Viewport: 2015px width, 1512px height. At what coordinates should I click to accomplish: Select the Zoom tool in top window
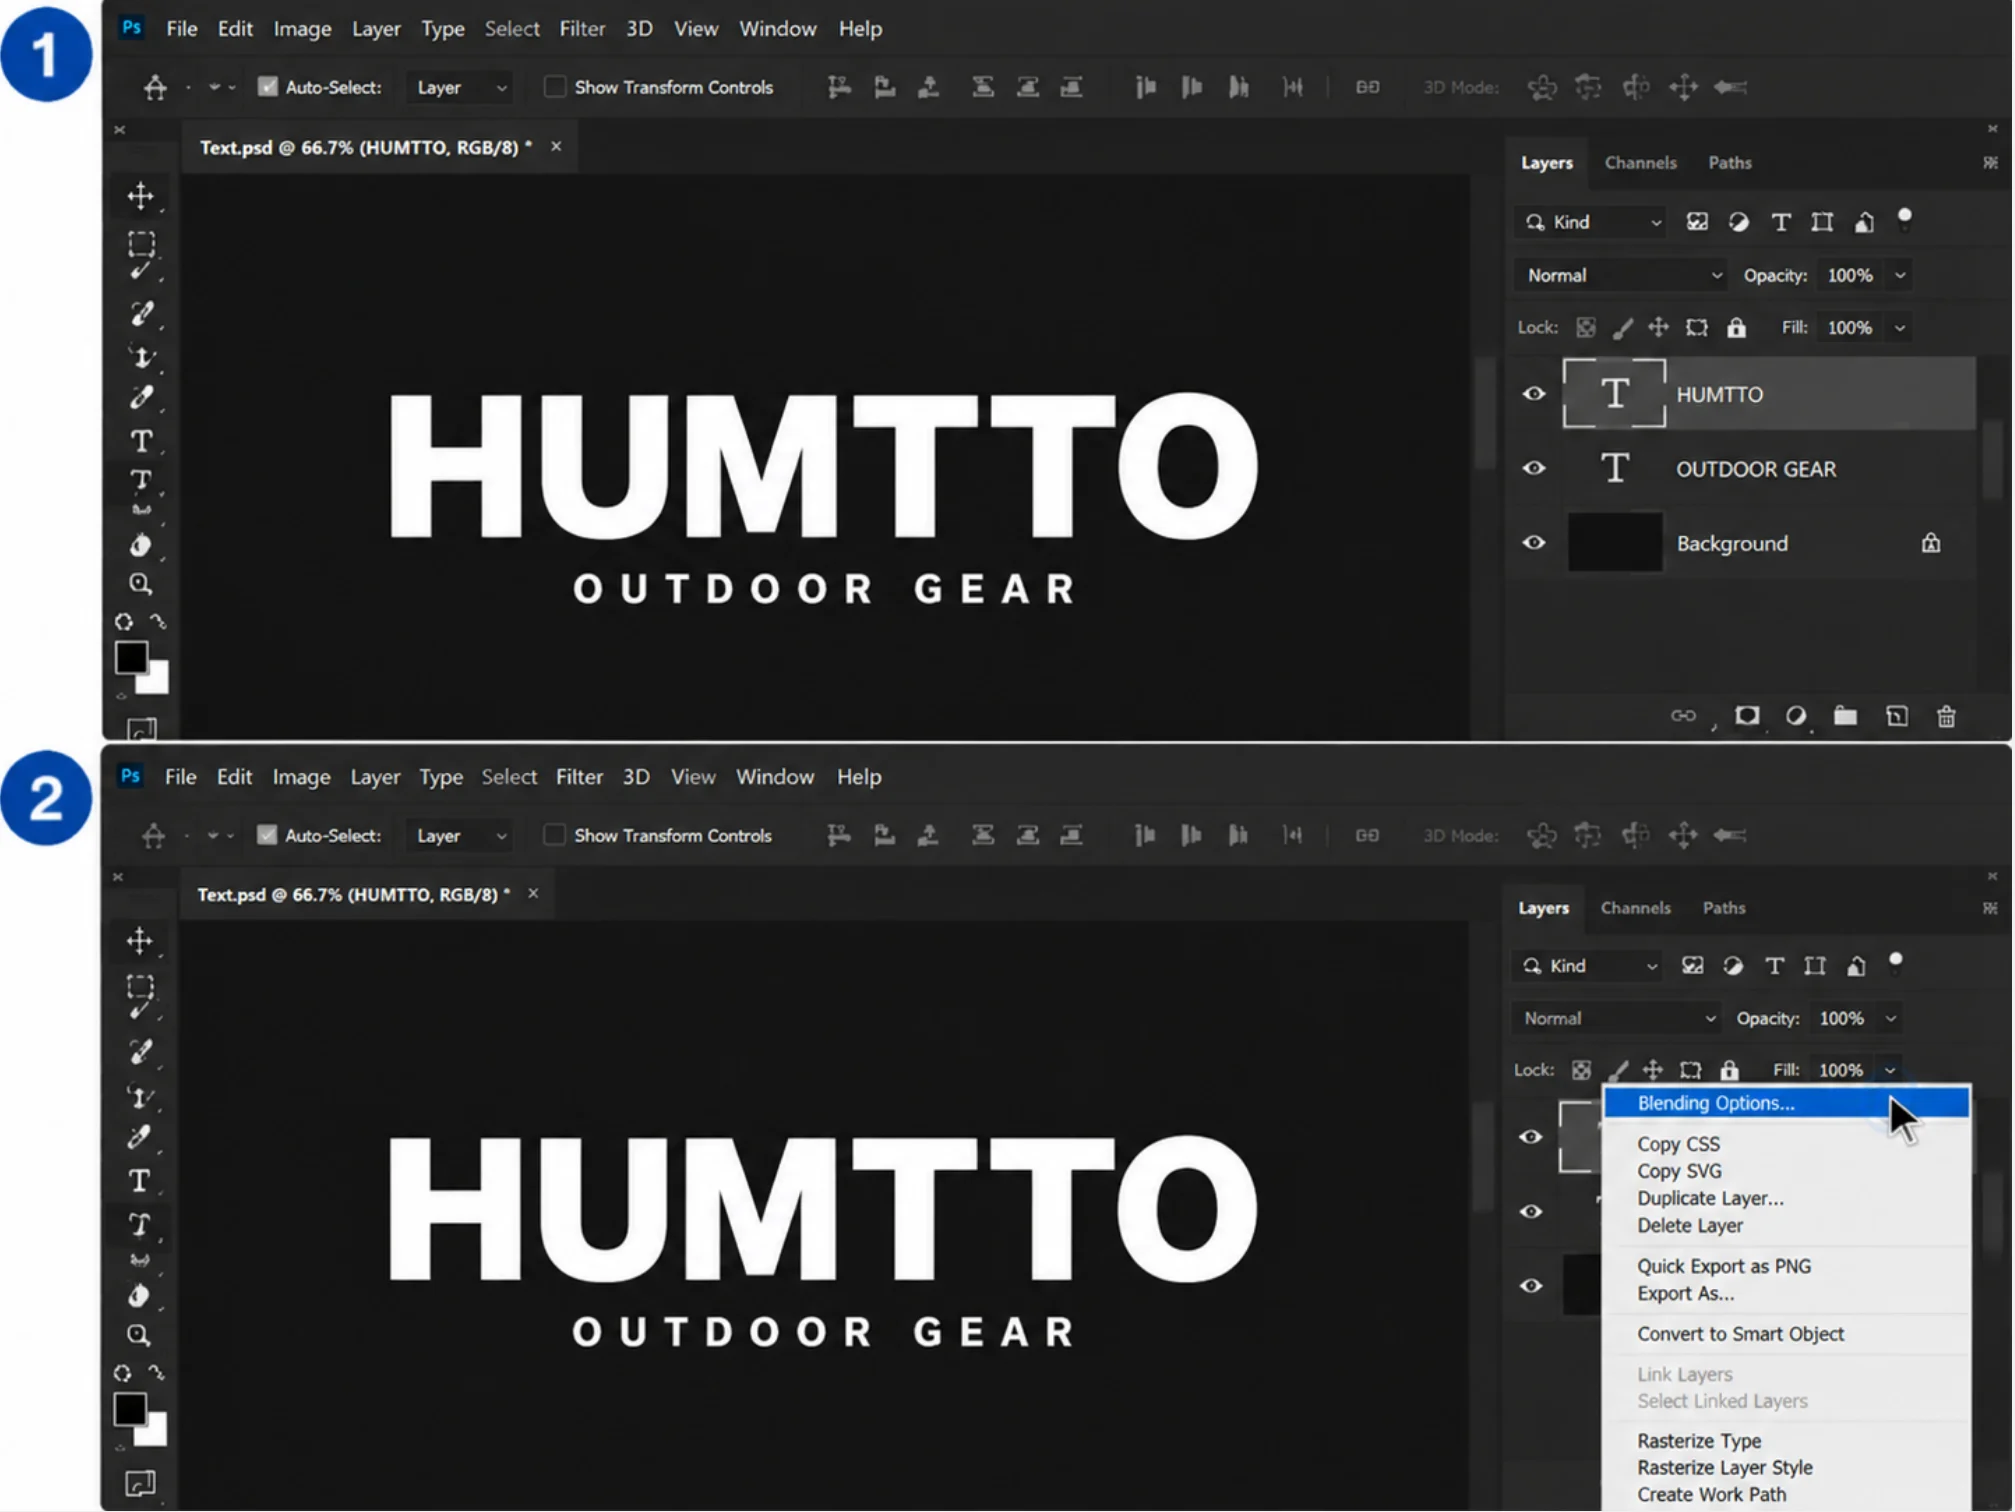point(141,584)
